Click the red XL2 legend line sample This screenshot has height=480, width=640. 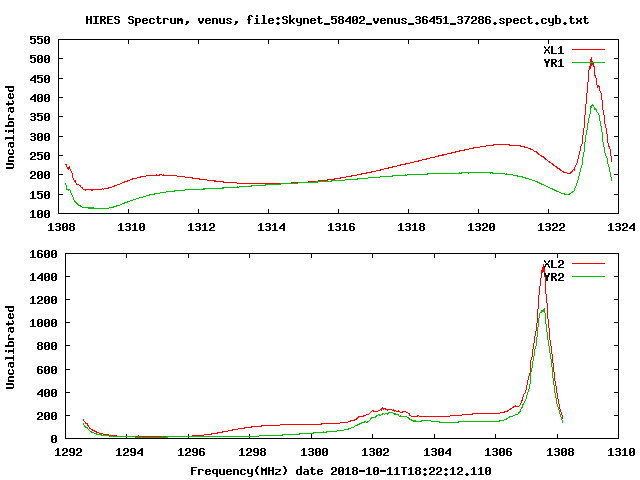pyautogui.click(x=588, y=264)
